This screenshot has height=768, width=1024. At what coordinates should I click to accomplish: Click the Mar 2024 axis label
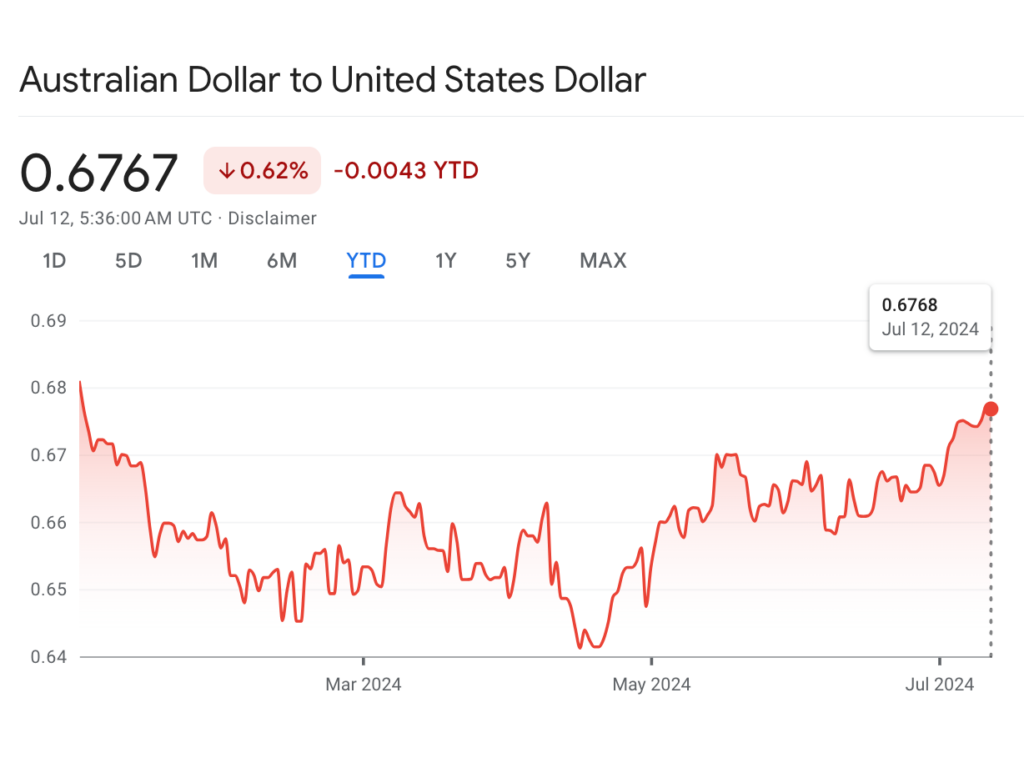(x=363, y=684)
